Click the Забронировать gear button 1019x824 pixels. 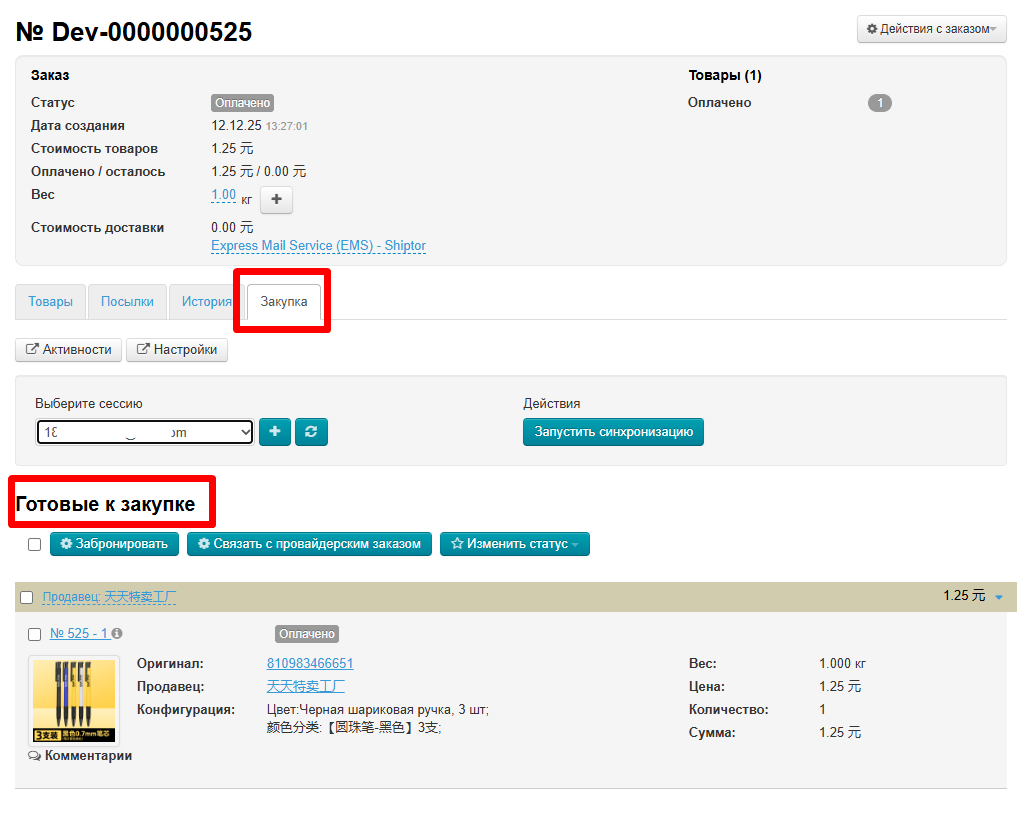click(x=115, y=544)
